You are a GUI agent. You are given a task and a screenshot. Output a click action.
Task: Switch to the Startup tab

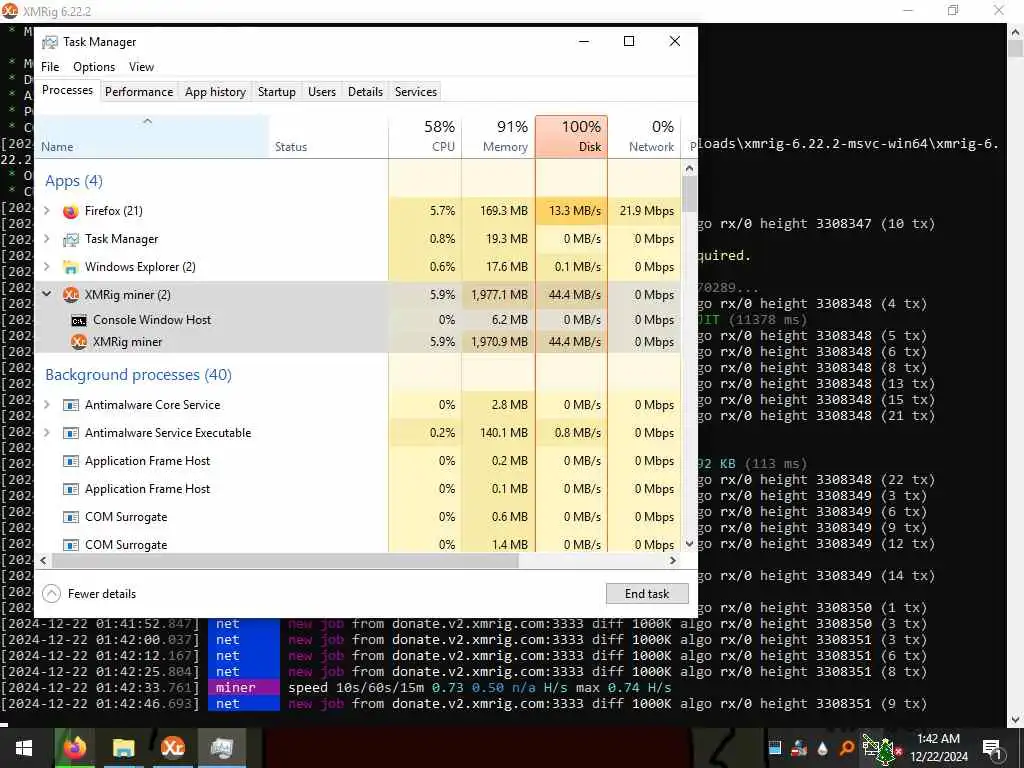tap(276, 92)
